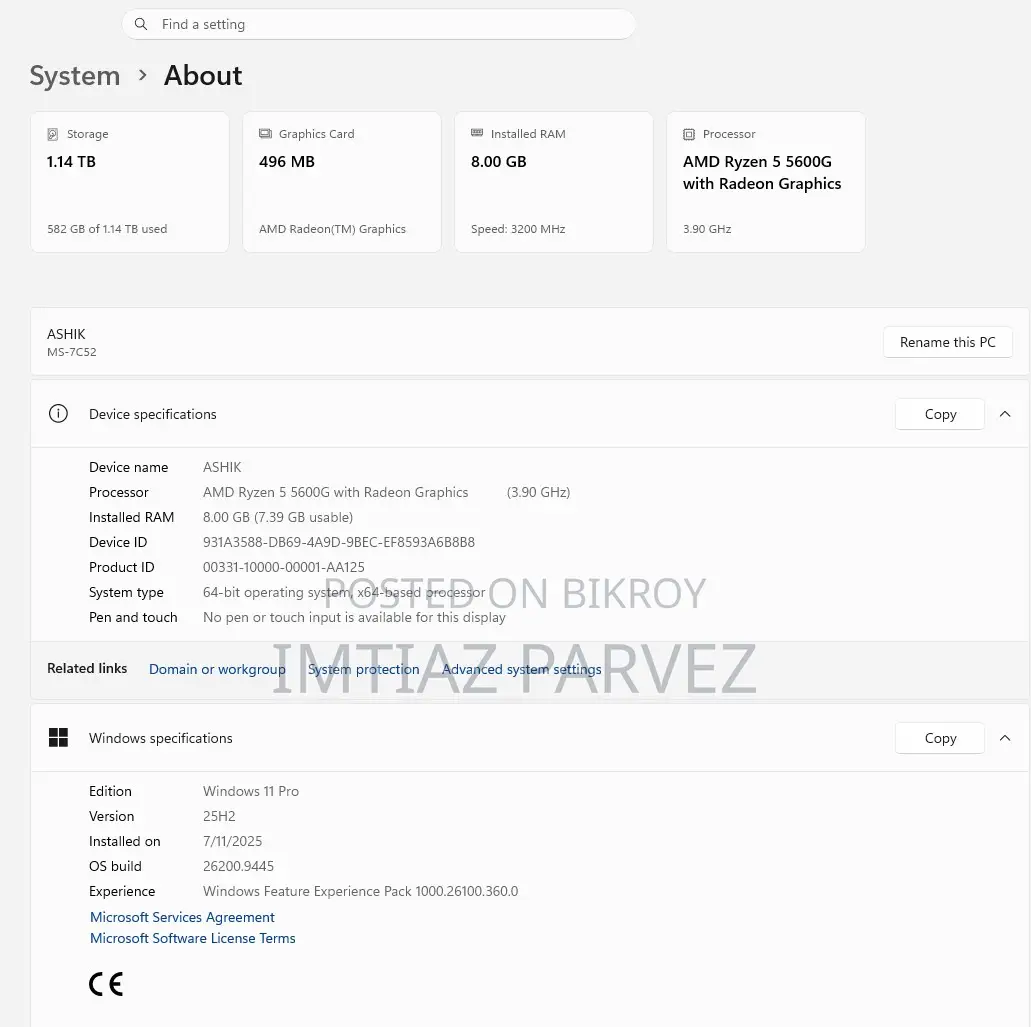Copy the Device specifications
The width and height of the screenshot is (1031, 1027).
point(940,414)
